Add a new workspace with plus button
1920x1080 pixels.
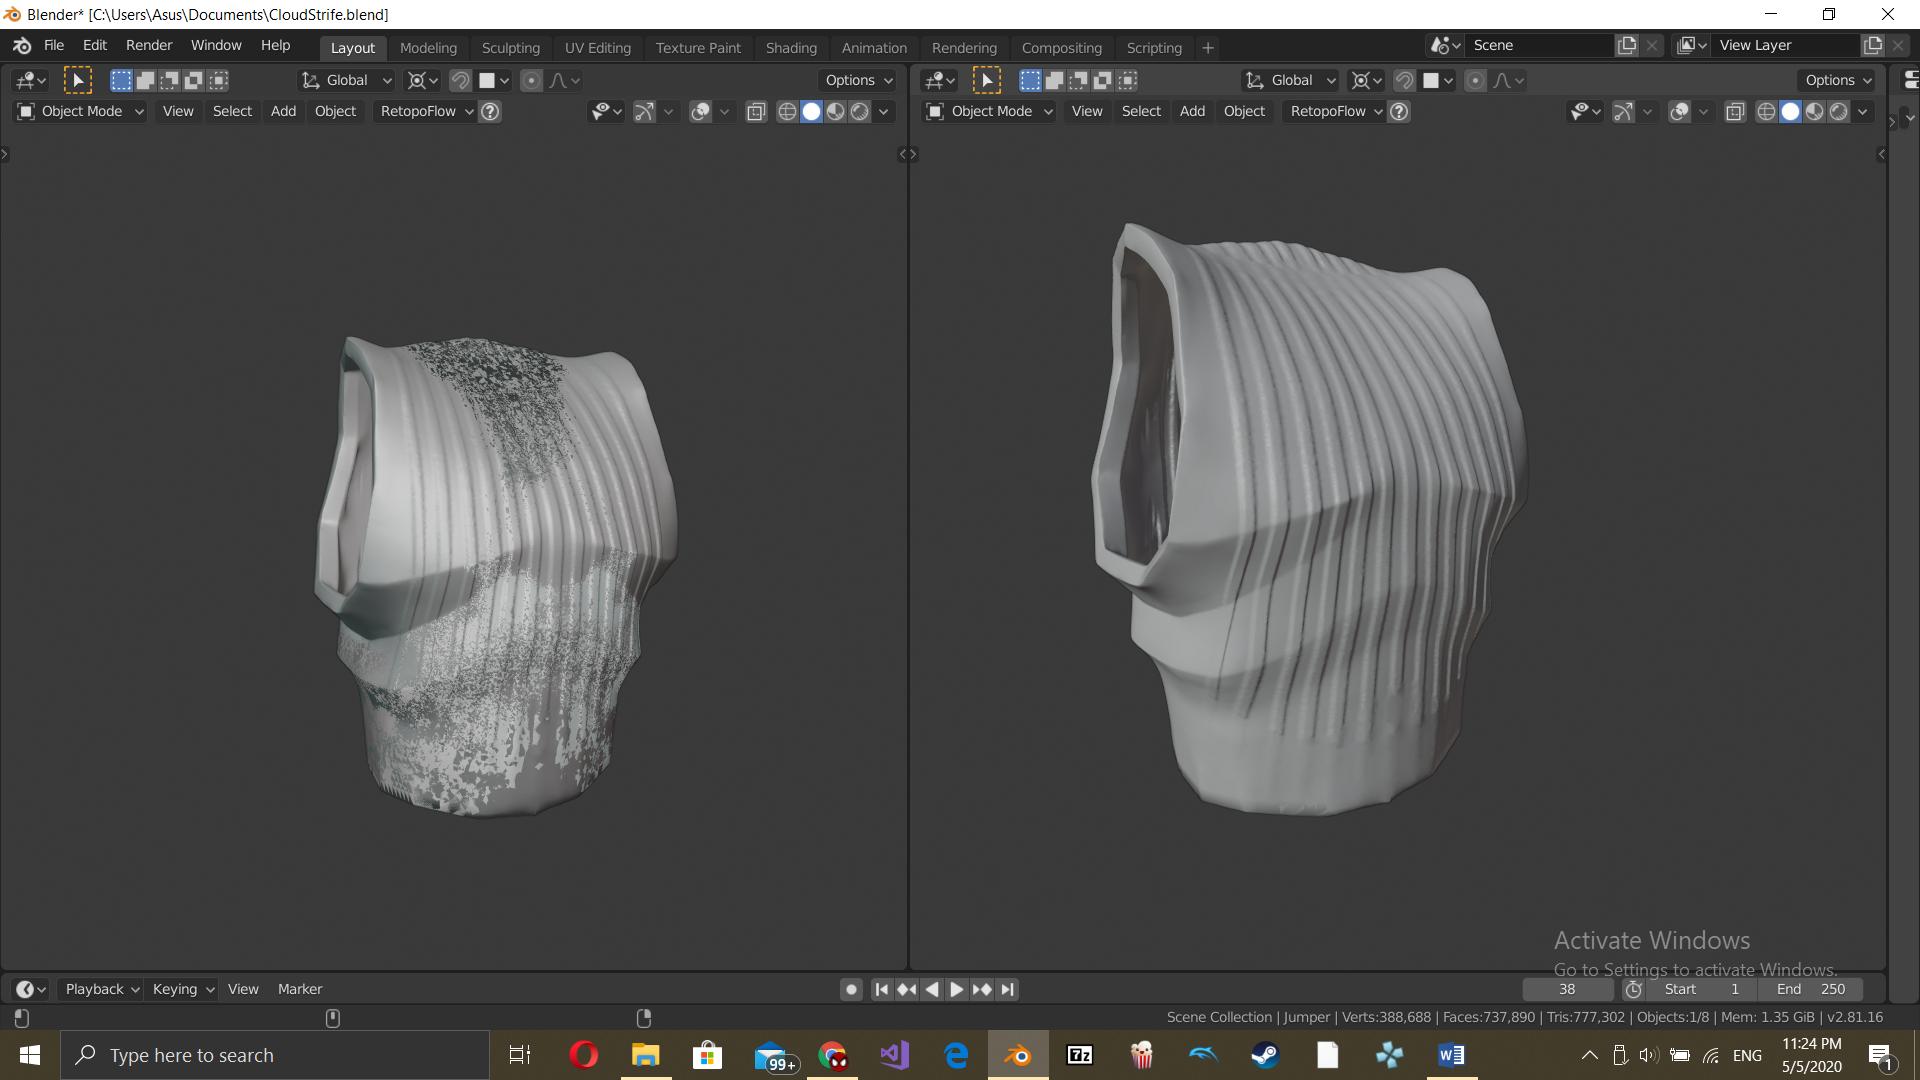pos(1208,47)
